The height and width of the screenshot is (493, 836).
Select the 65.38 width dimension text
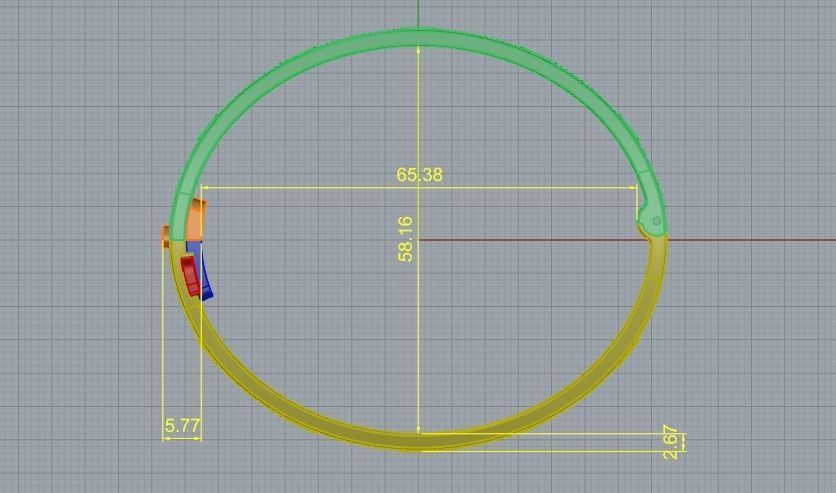pos(420,175)
